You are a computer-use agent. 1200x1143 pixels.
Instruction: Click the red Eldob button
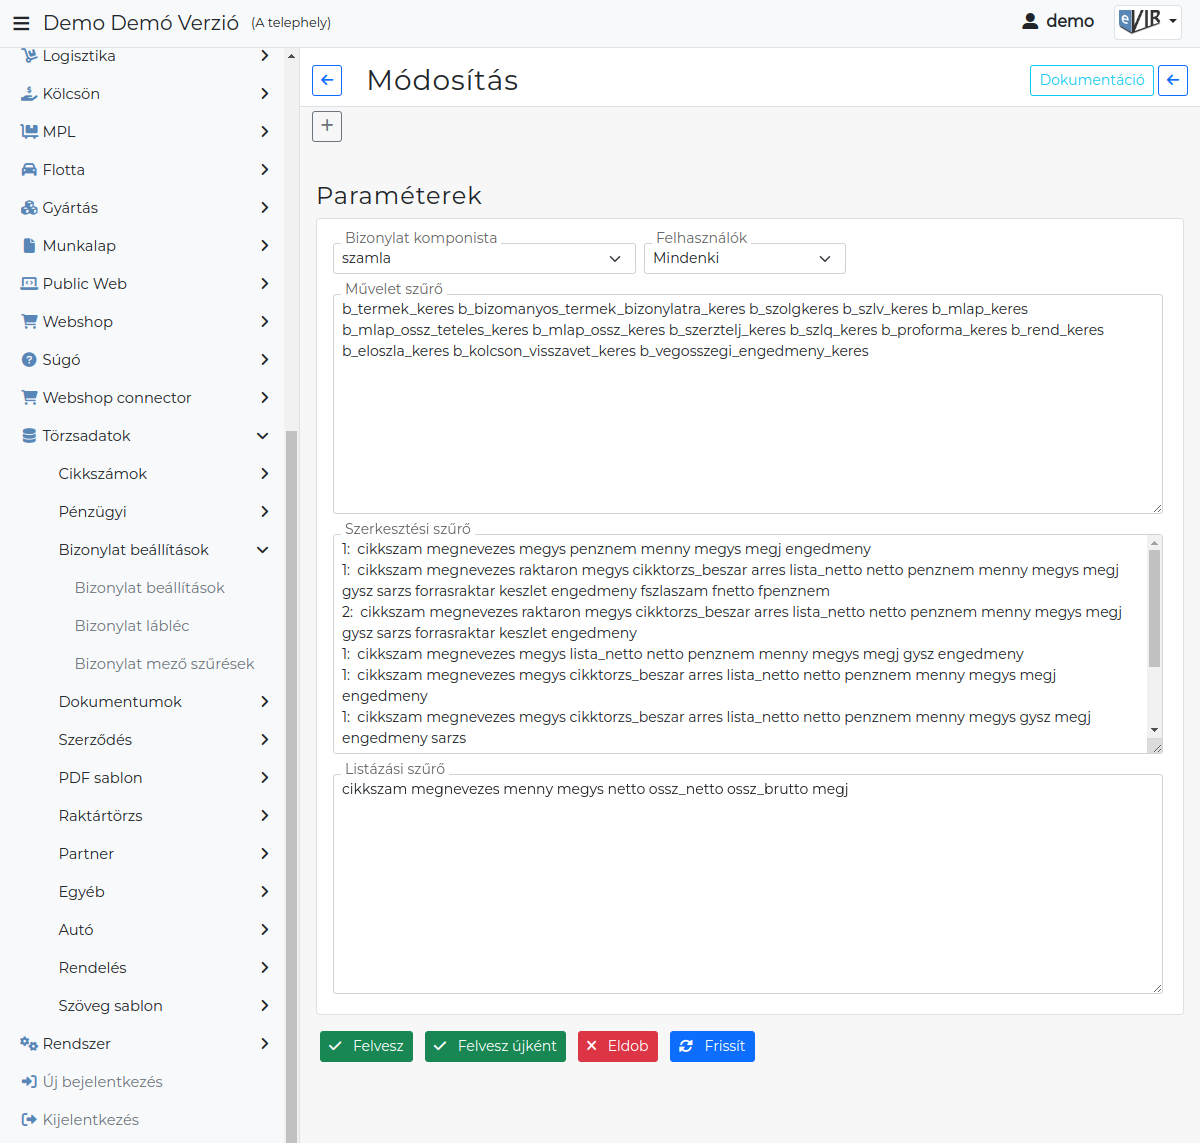click(x=618, y=1046)
